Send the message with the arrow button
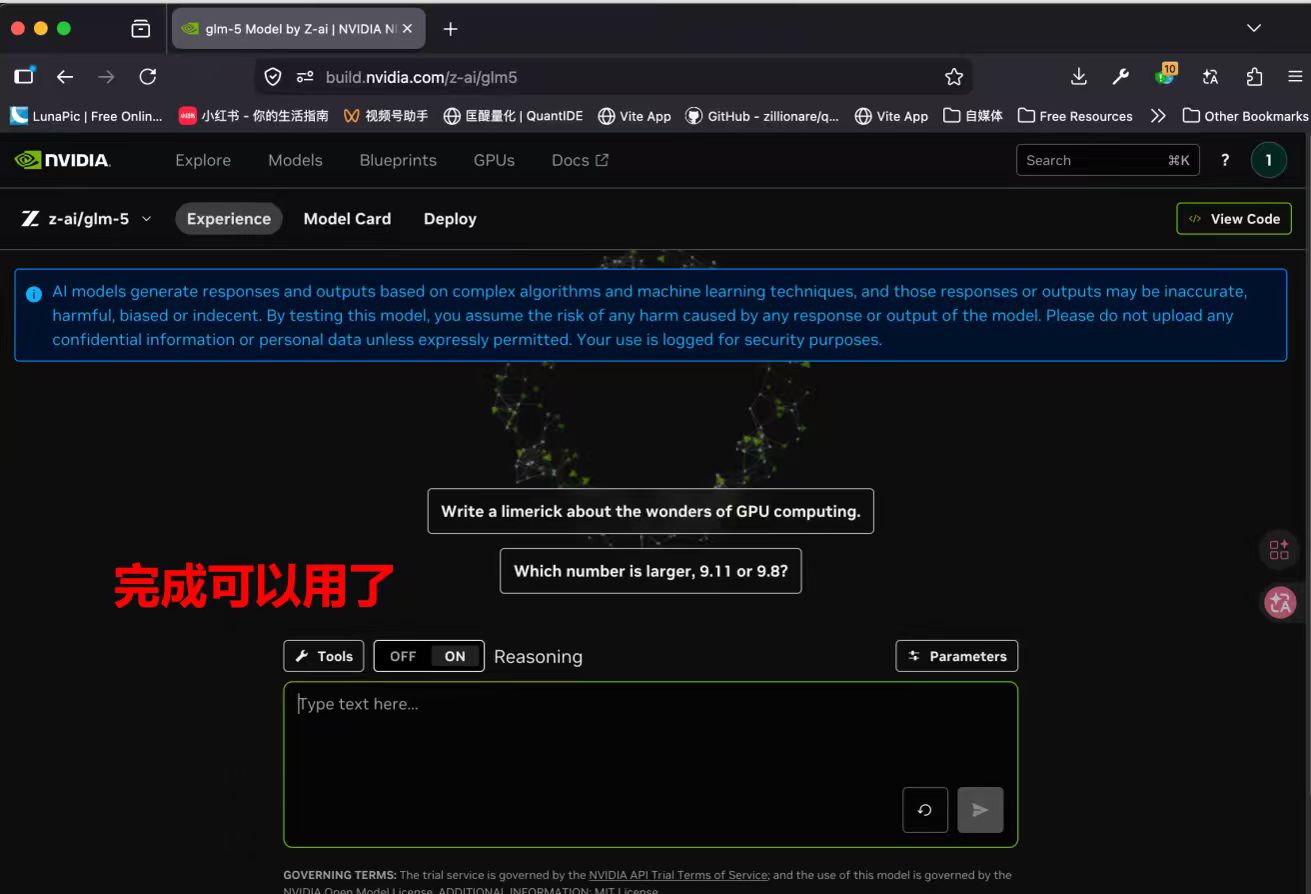The height and width of the screenshot is (894, 1311). click(980, 810)
